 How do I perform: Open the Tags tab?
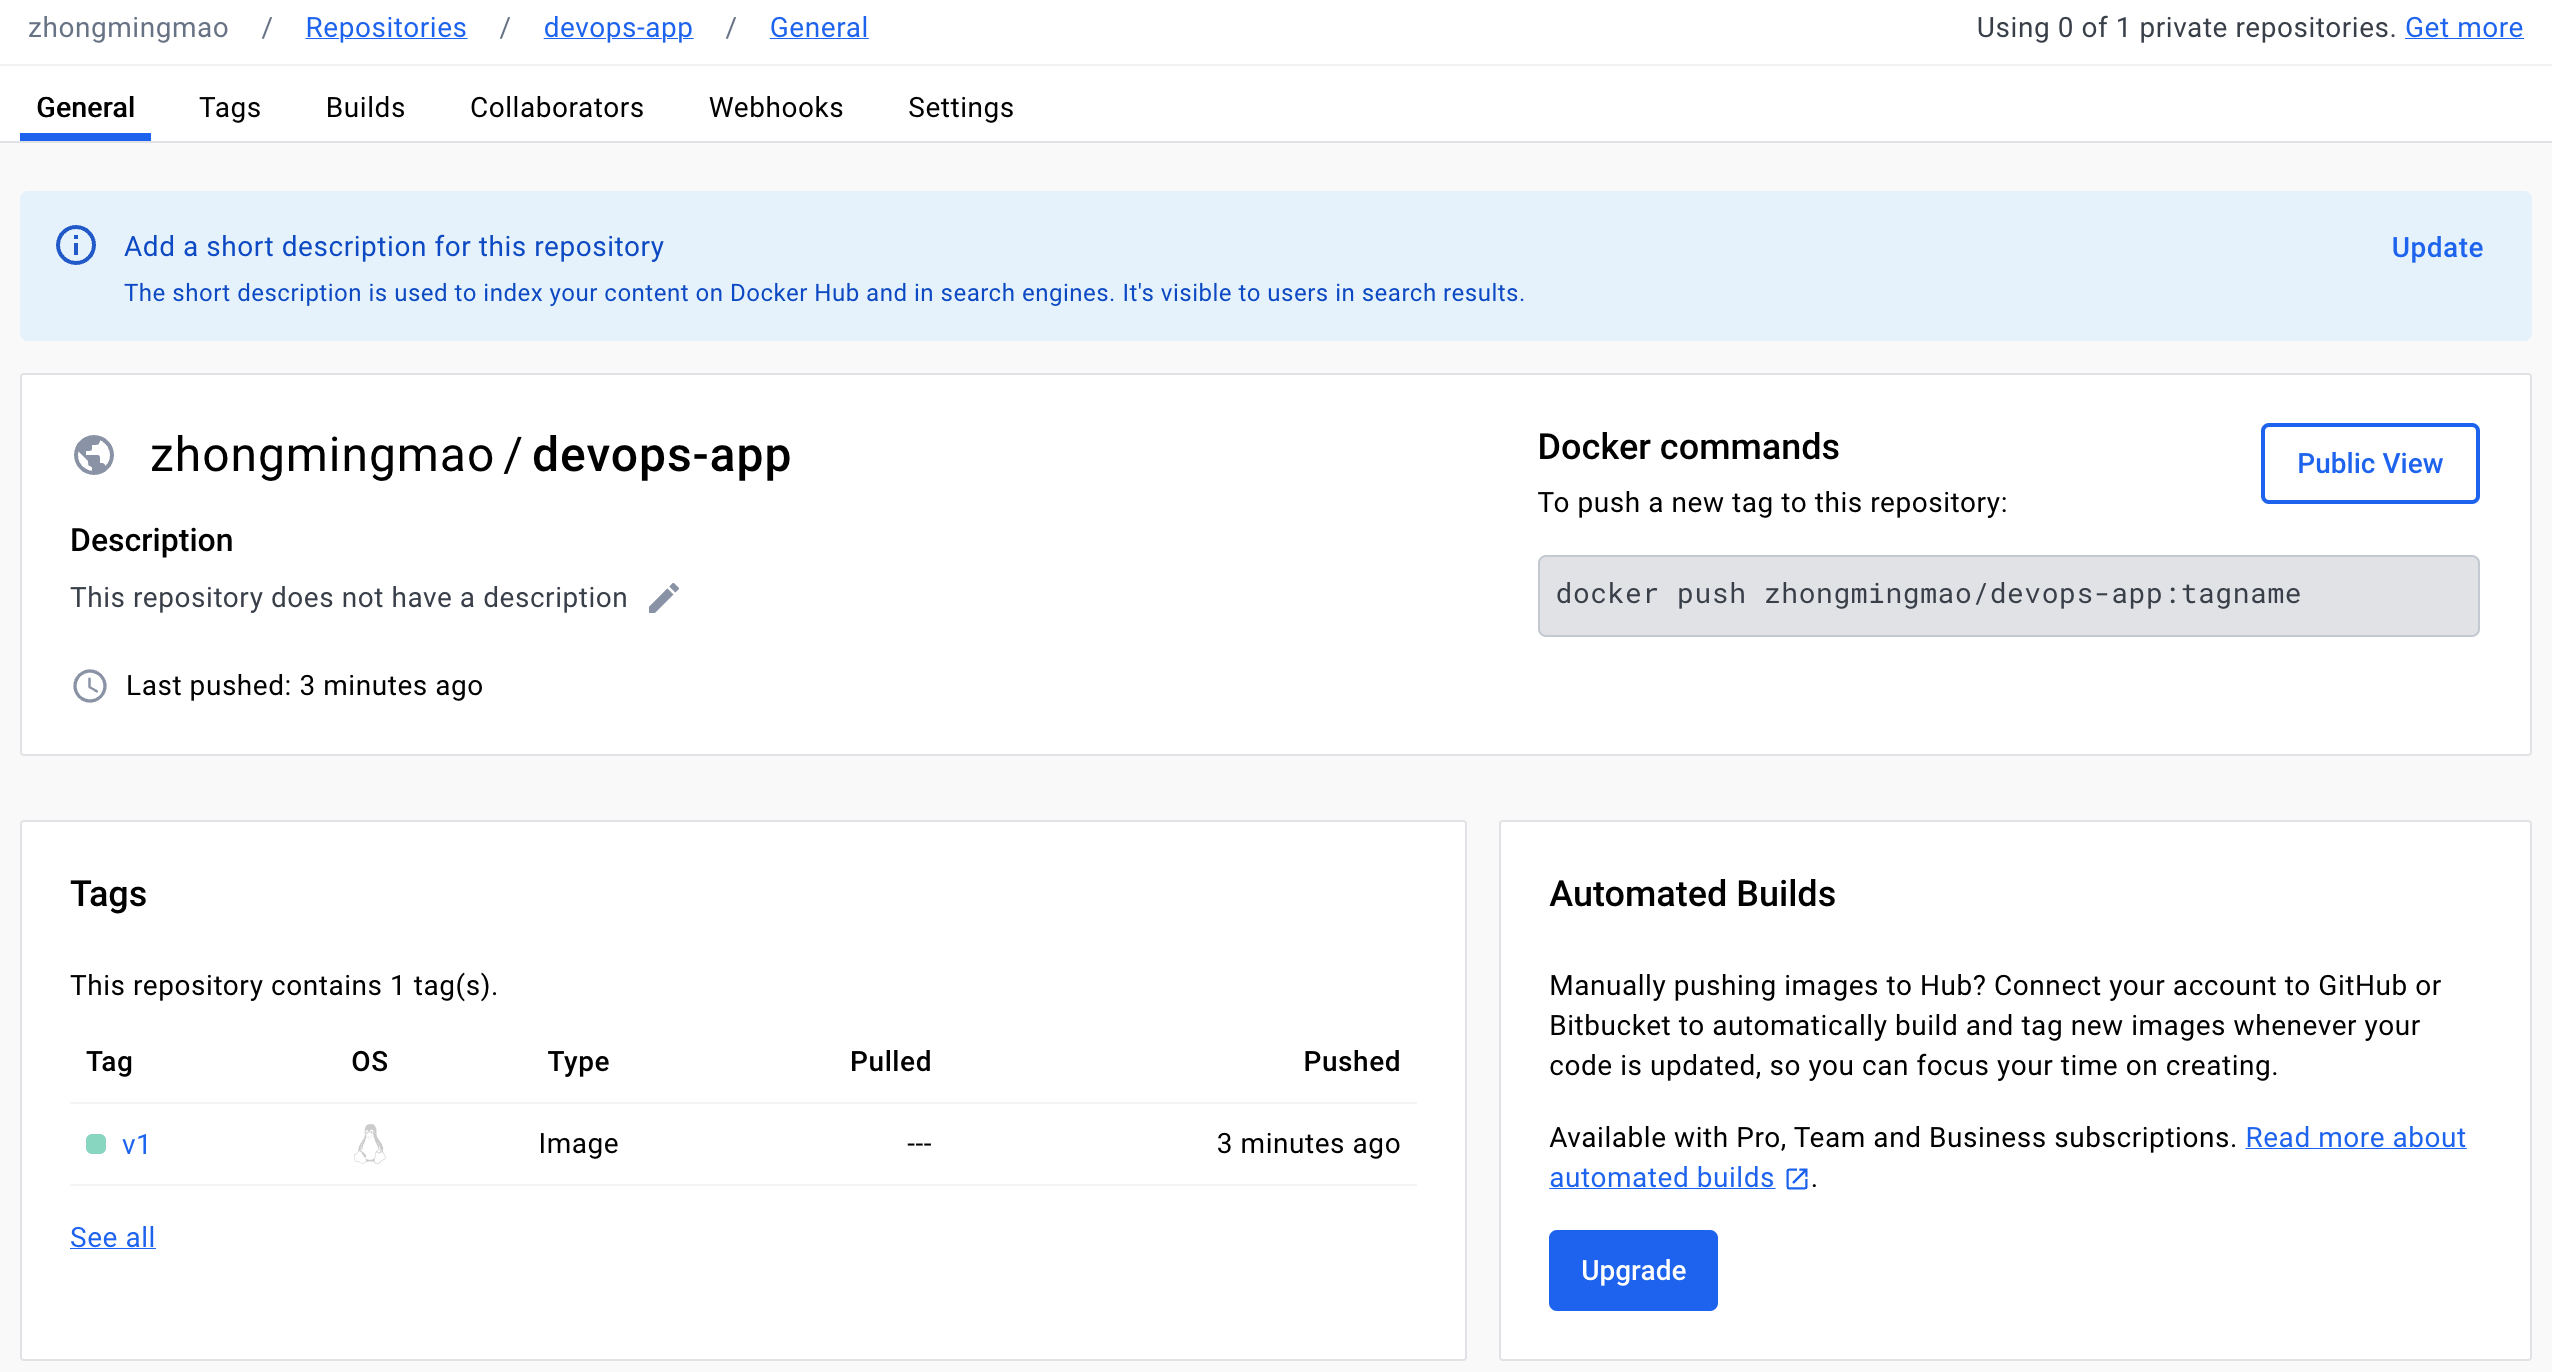click(x=229, y=107)
